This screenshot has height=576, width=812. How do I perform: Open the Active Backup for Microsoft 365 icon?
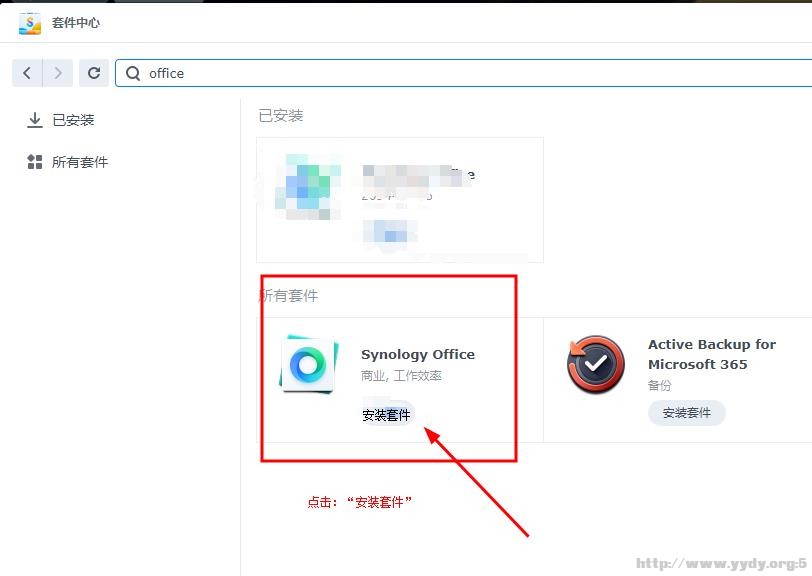596,364
